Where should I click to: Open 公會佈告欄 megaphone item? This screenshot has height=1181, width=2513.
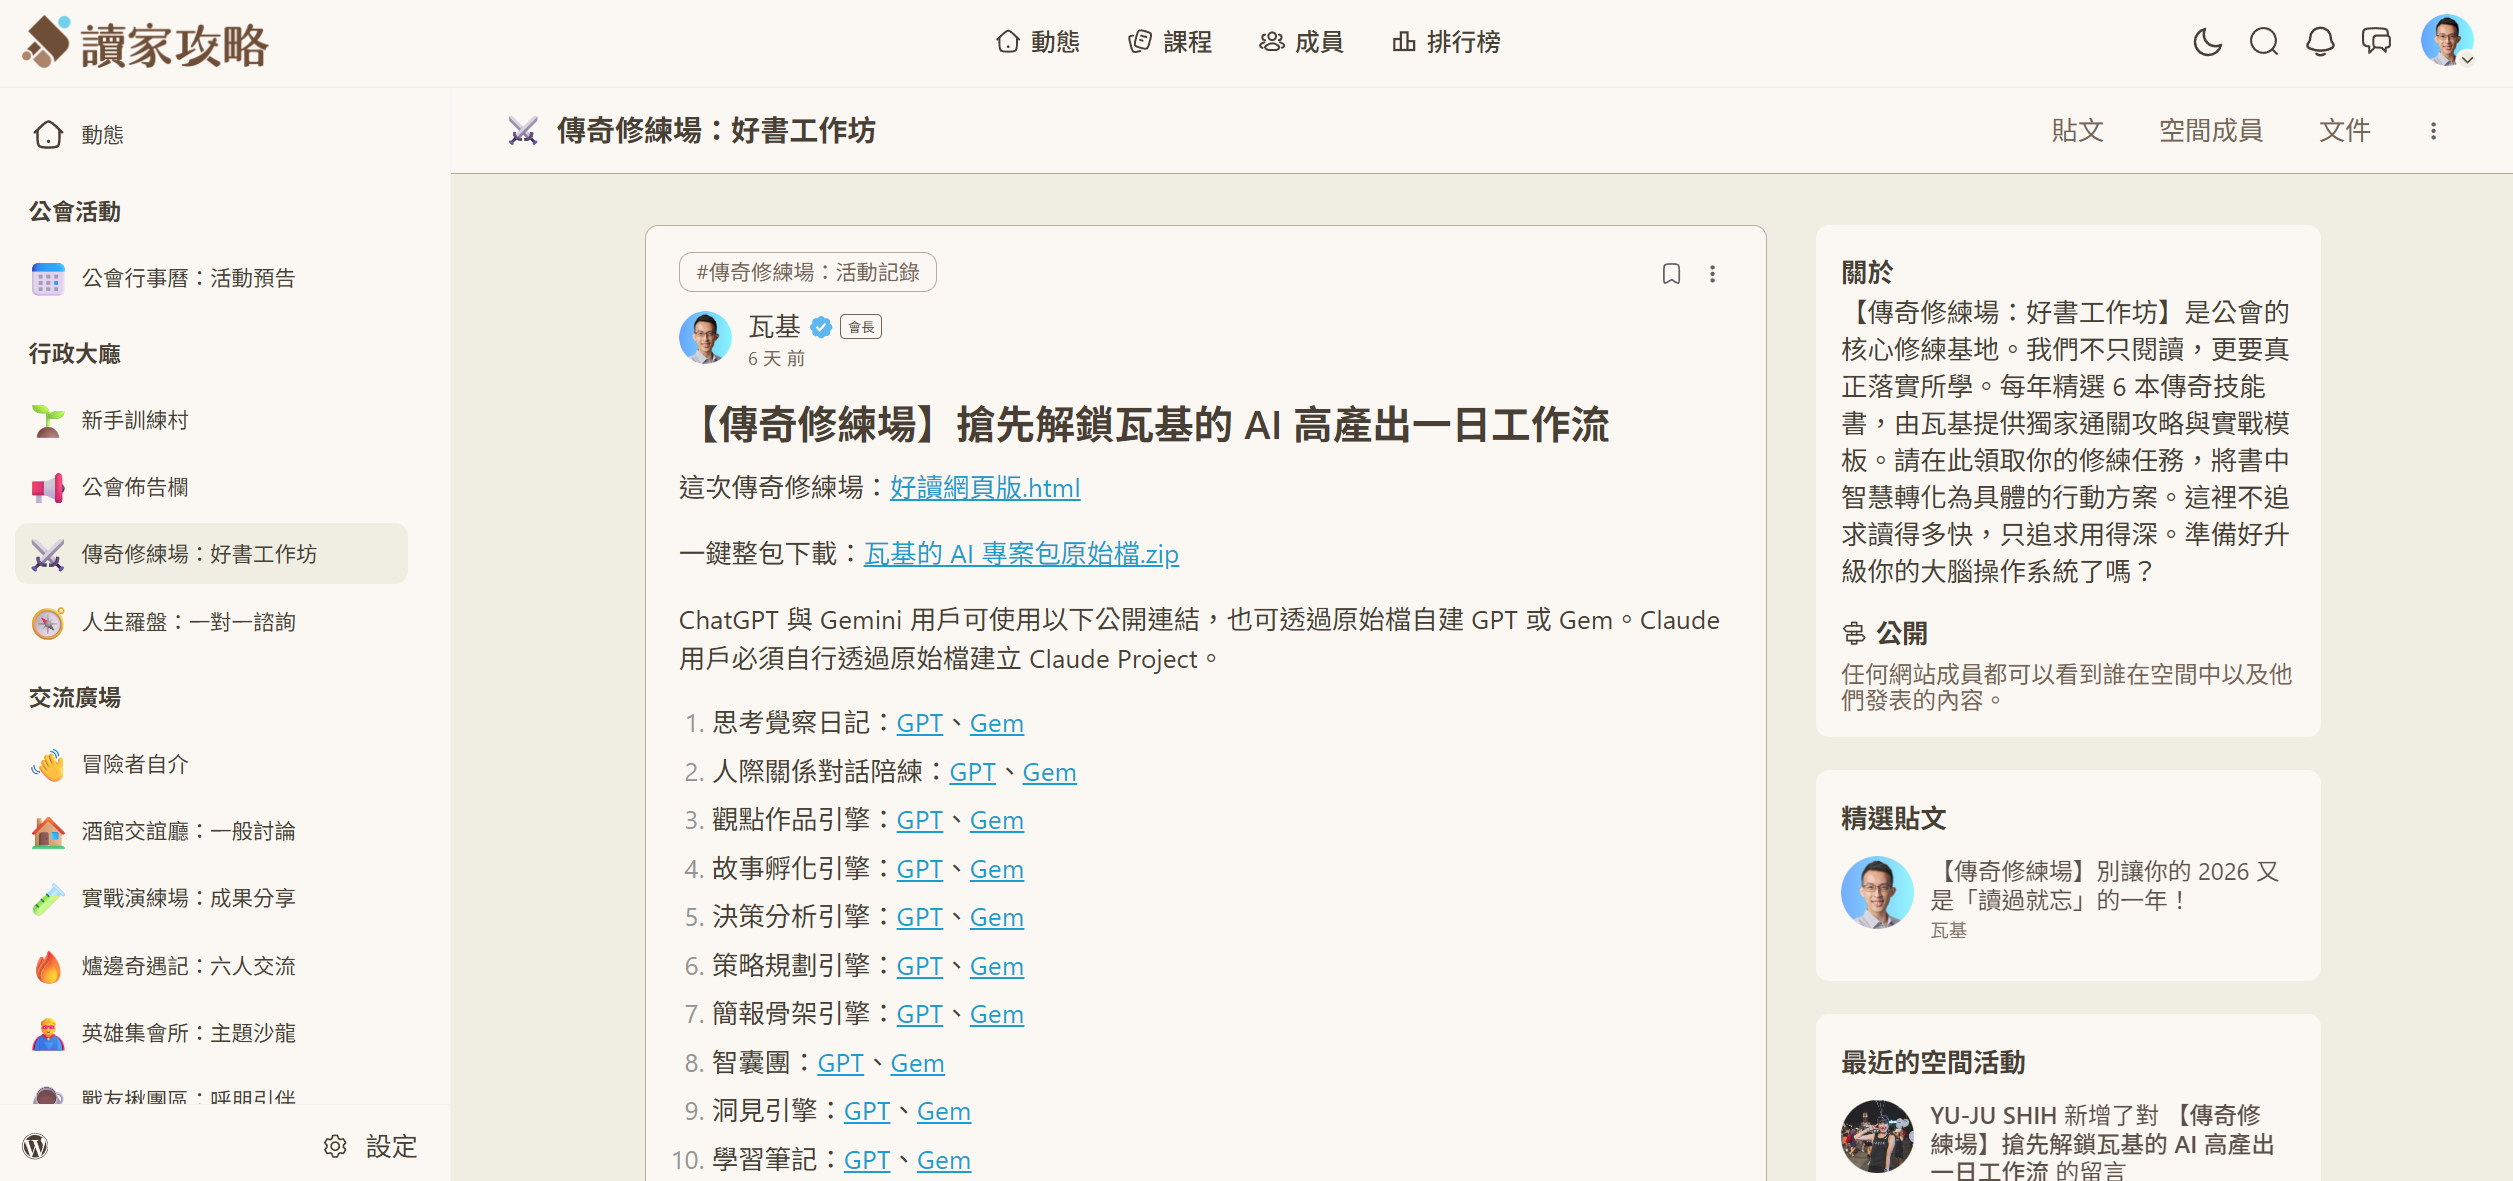[212, 487]
